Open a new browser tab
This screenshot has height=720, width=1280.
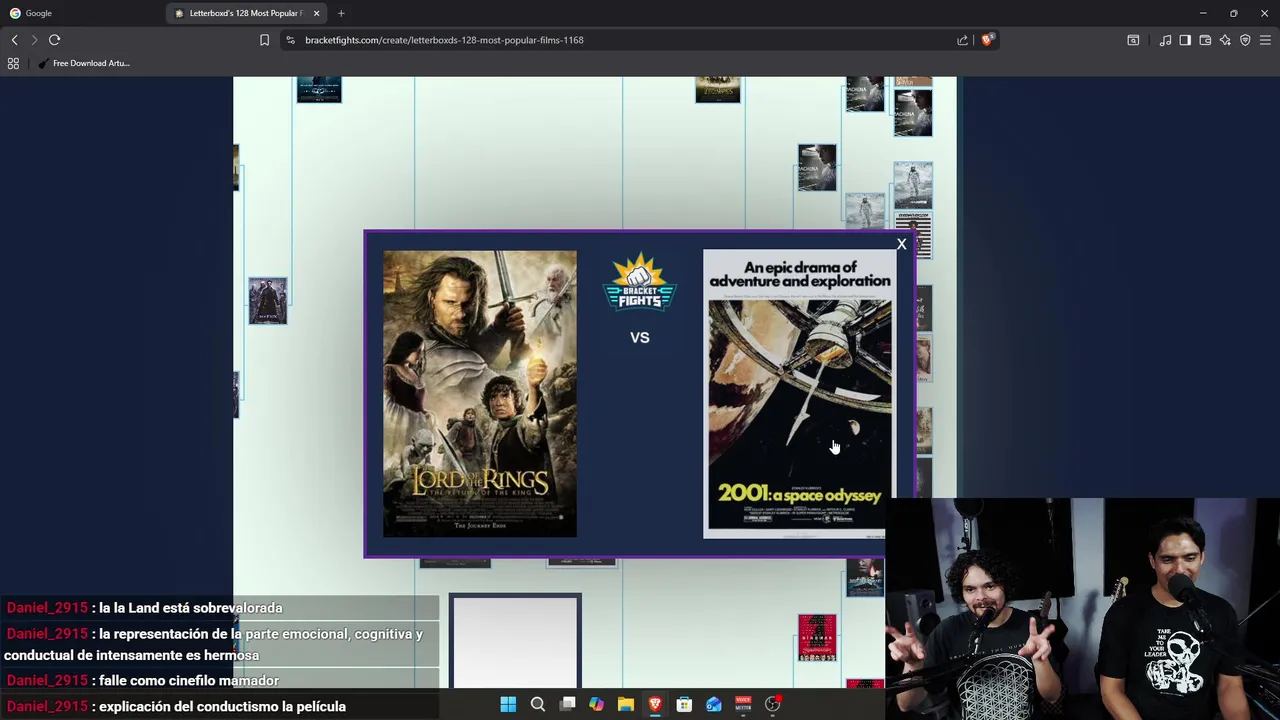click(x=341, y=13)
